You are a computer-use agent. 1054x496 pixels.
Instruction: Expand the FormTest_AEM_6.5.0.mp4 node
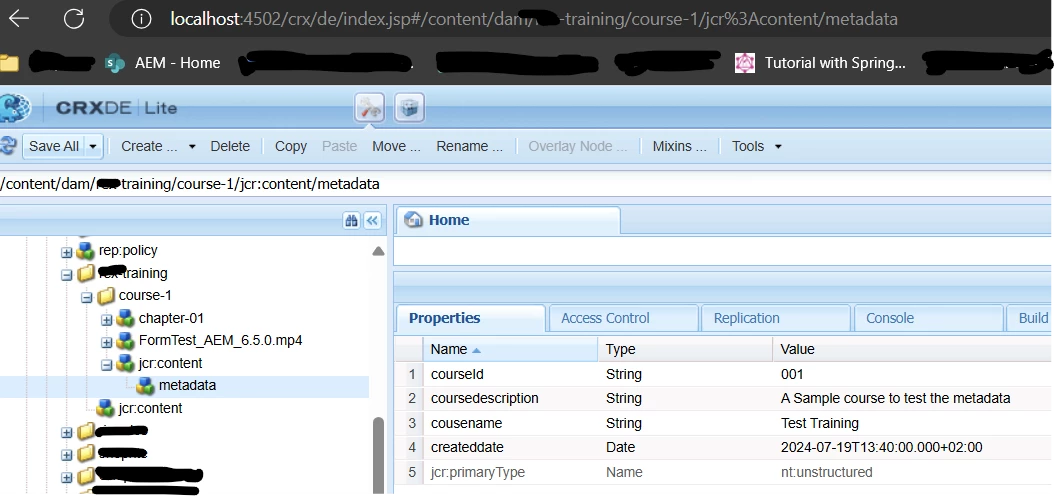pyautogui.click(x=106, y=343)
